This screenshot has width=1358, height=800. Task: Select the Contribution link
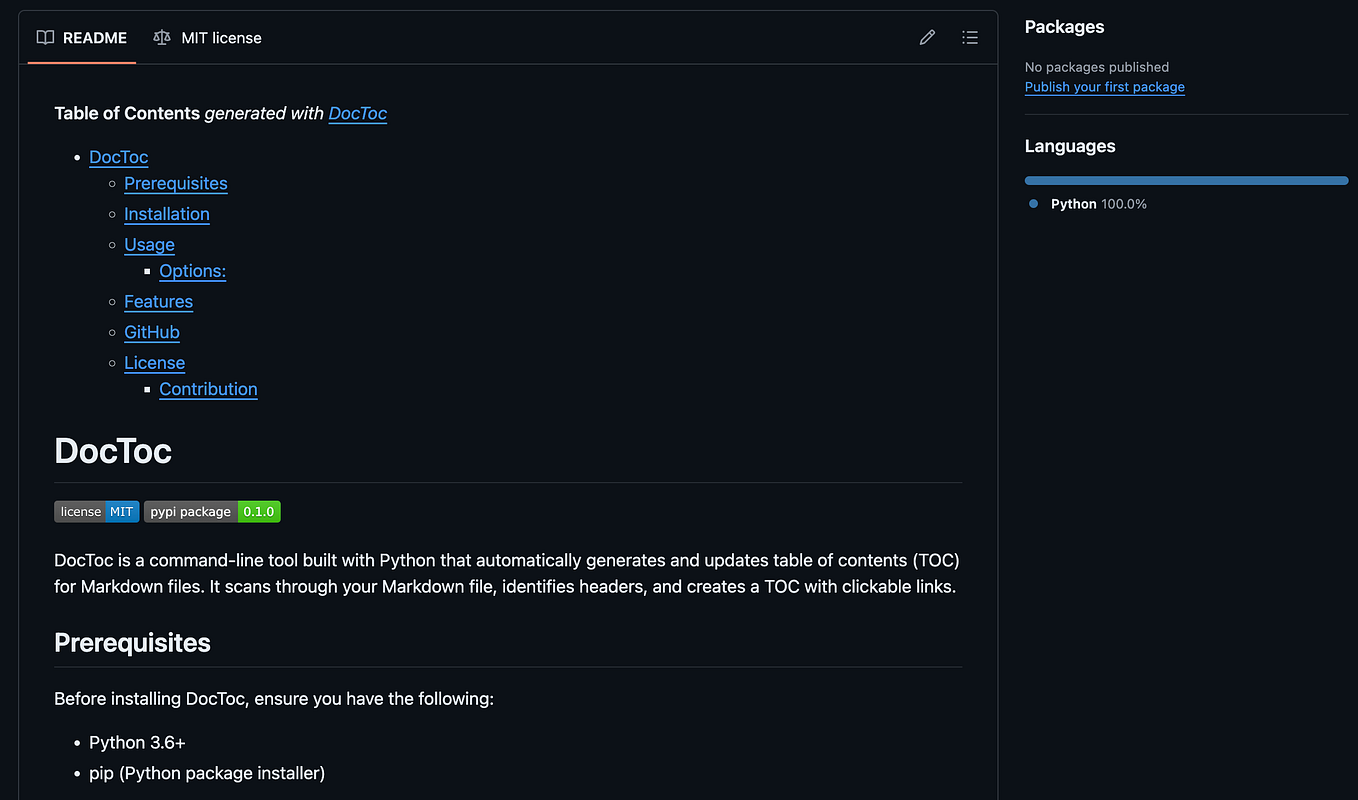(208, 389)
